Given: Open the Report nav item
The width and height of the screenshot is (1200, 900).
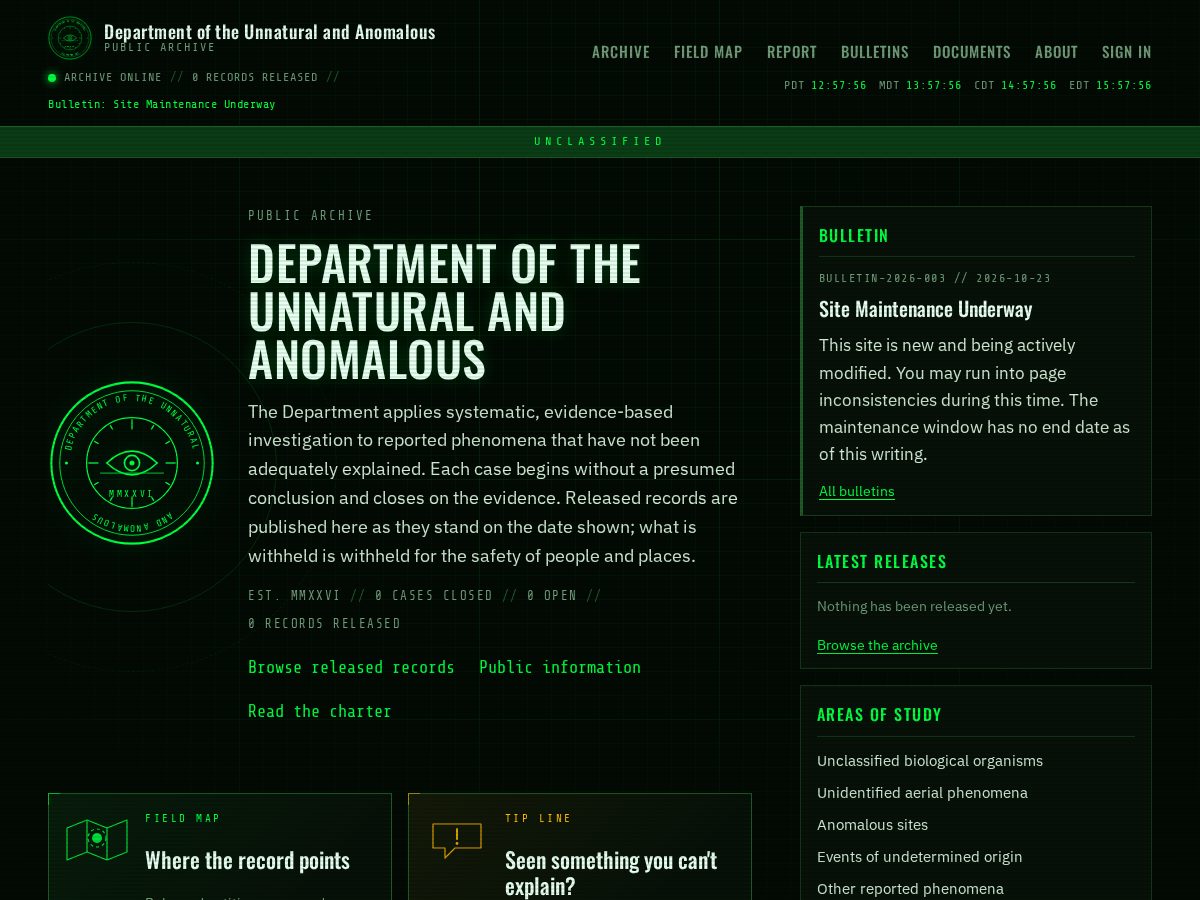Looking at the screenshot, I should tap(792, 52).
